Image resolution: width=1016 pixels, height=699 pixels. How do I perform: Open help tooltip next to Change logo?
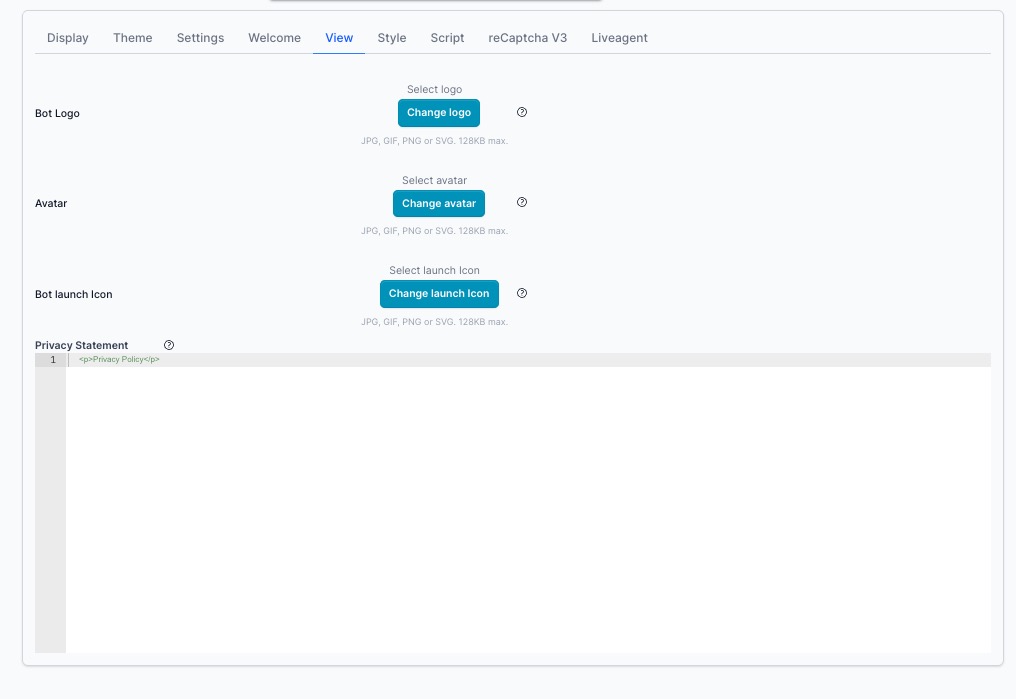click(x=521, y=112)
